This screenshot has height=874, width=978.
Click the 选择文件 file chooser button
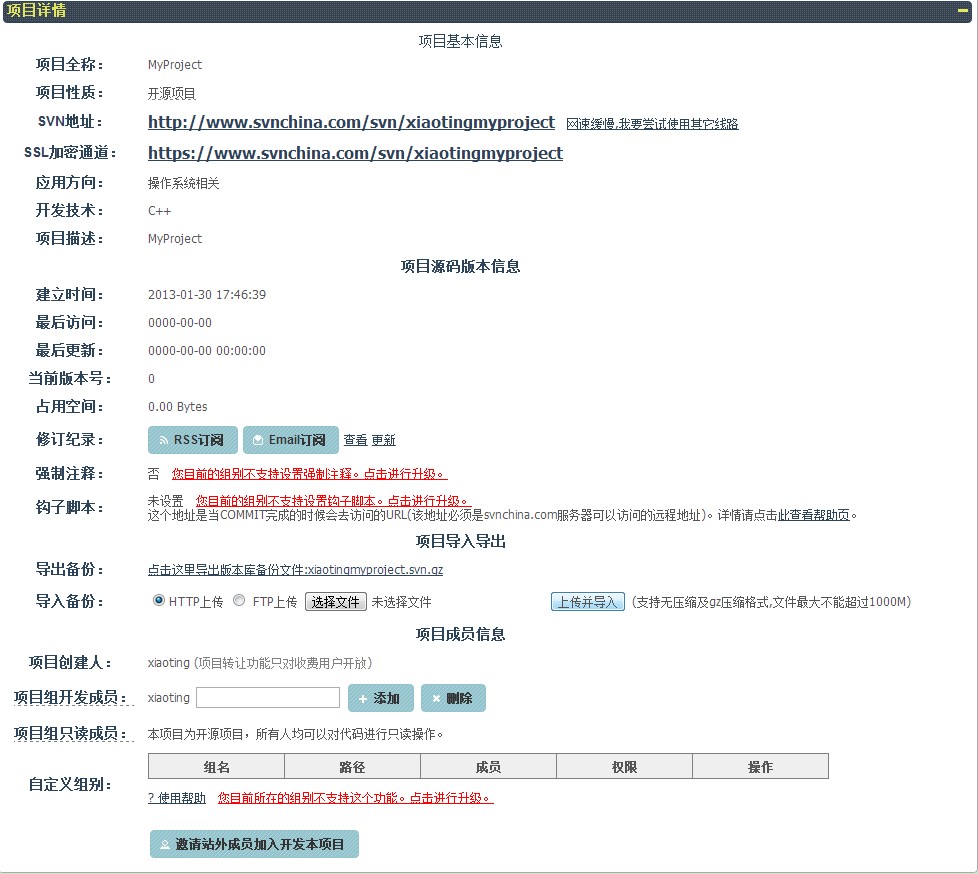(336, 602)
